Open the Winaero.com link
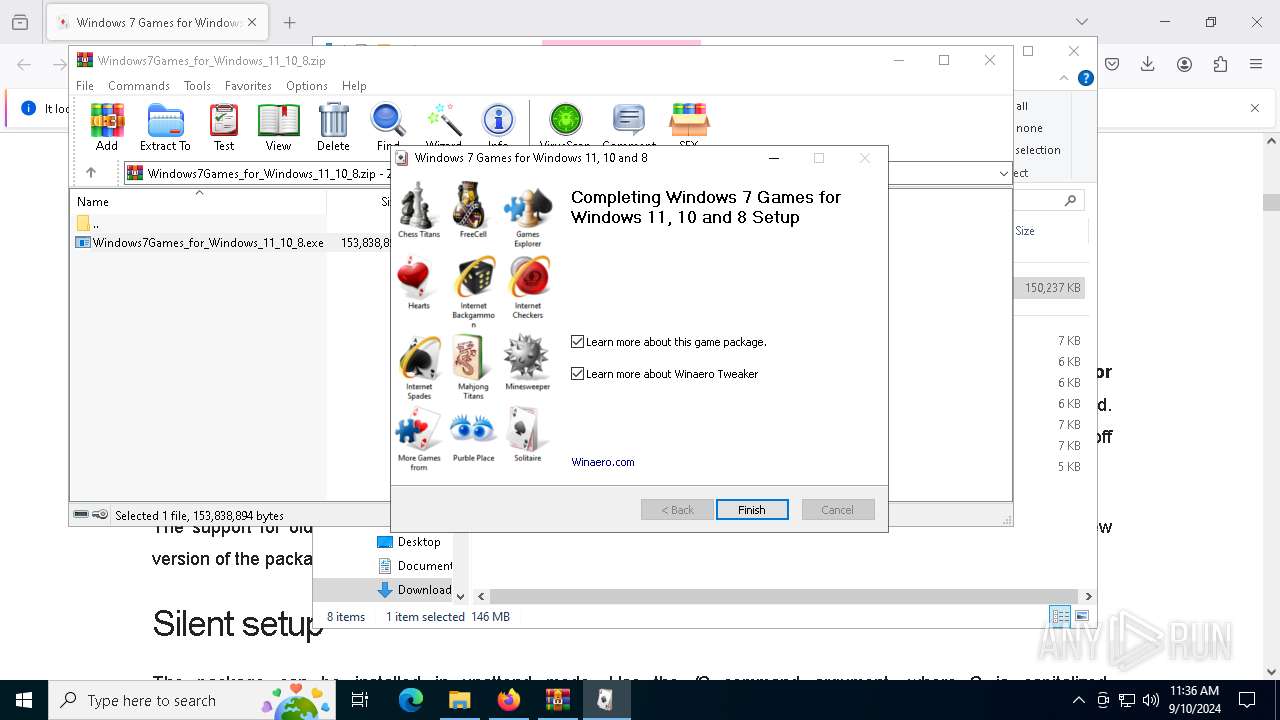The height and width of the screenshot is (720, 1280). pos(603,462)
